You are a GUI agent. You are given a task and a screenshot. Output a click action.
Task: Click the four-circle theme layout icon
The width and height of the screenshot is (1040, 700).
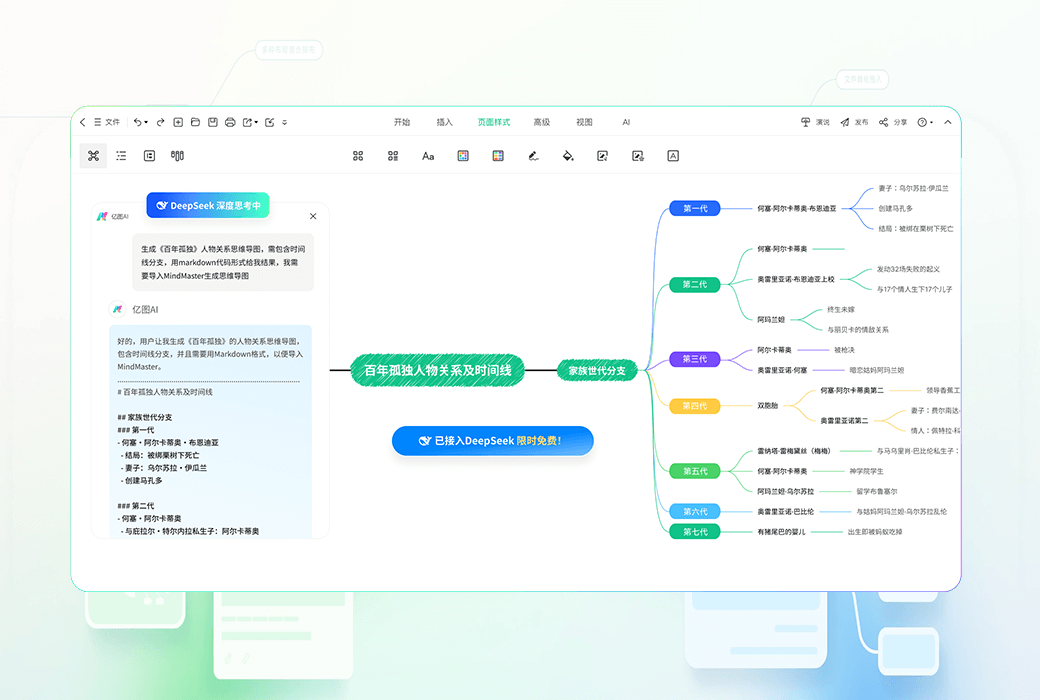click(358, 156)
